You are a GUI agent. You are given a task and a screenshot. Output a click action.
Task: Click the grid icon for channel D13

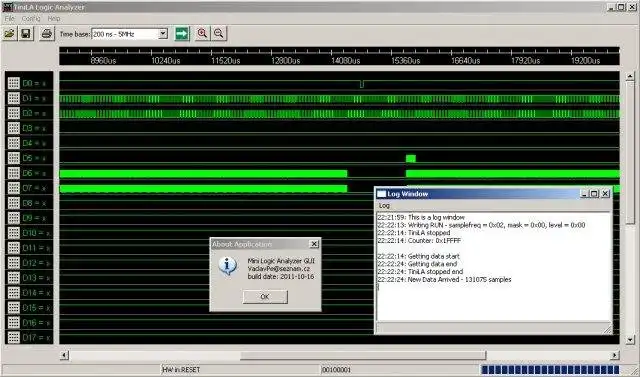(13, 278)
